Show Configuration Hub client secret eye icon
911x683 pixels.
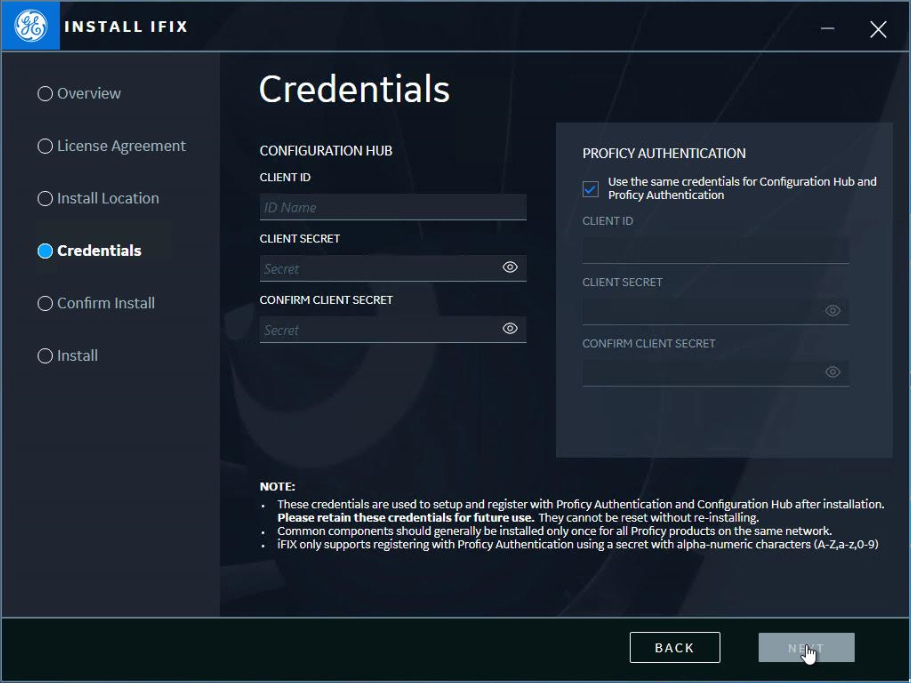coord(510,267)
